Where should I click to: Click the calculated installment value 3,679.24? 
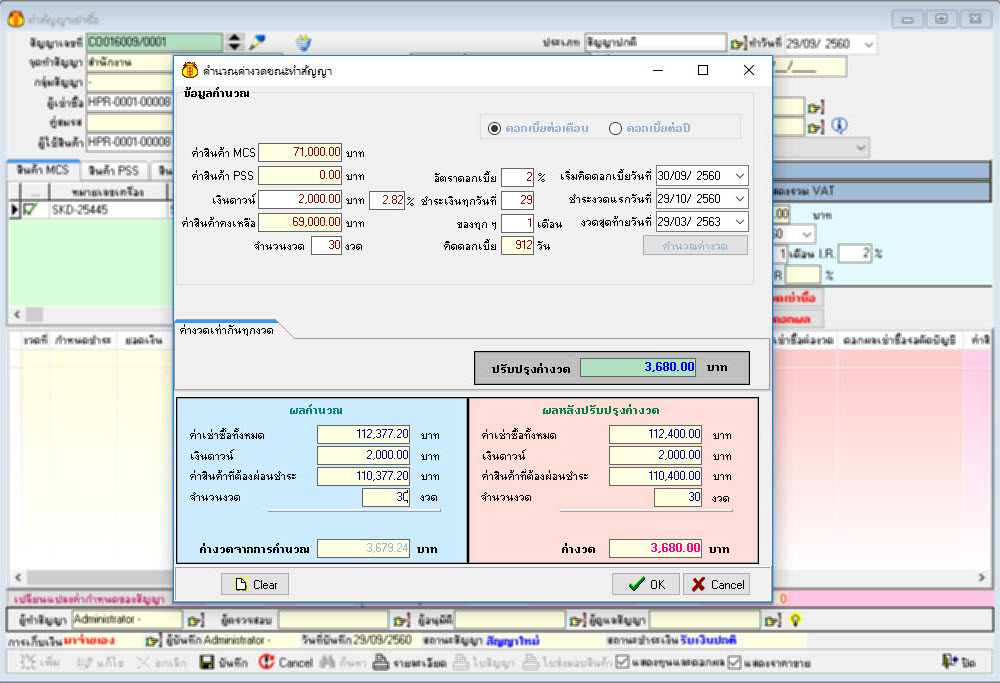tap(364, 548)
